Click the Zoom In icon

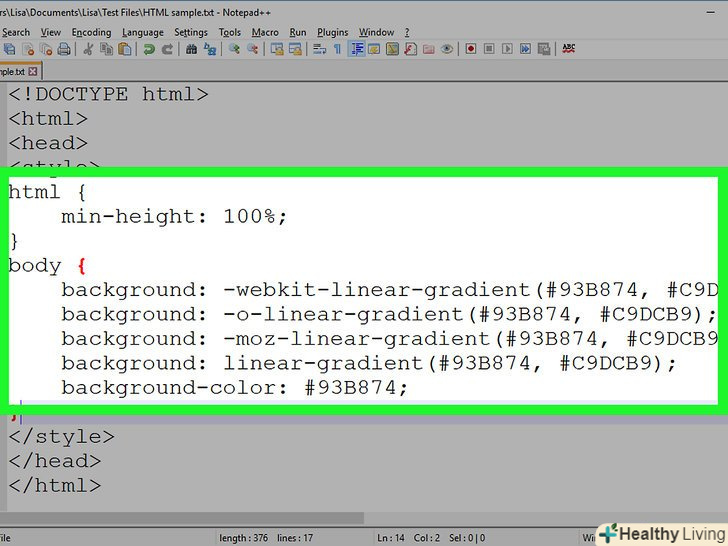click(234, 49)
